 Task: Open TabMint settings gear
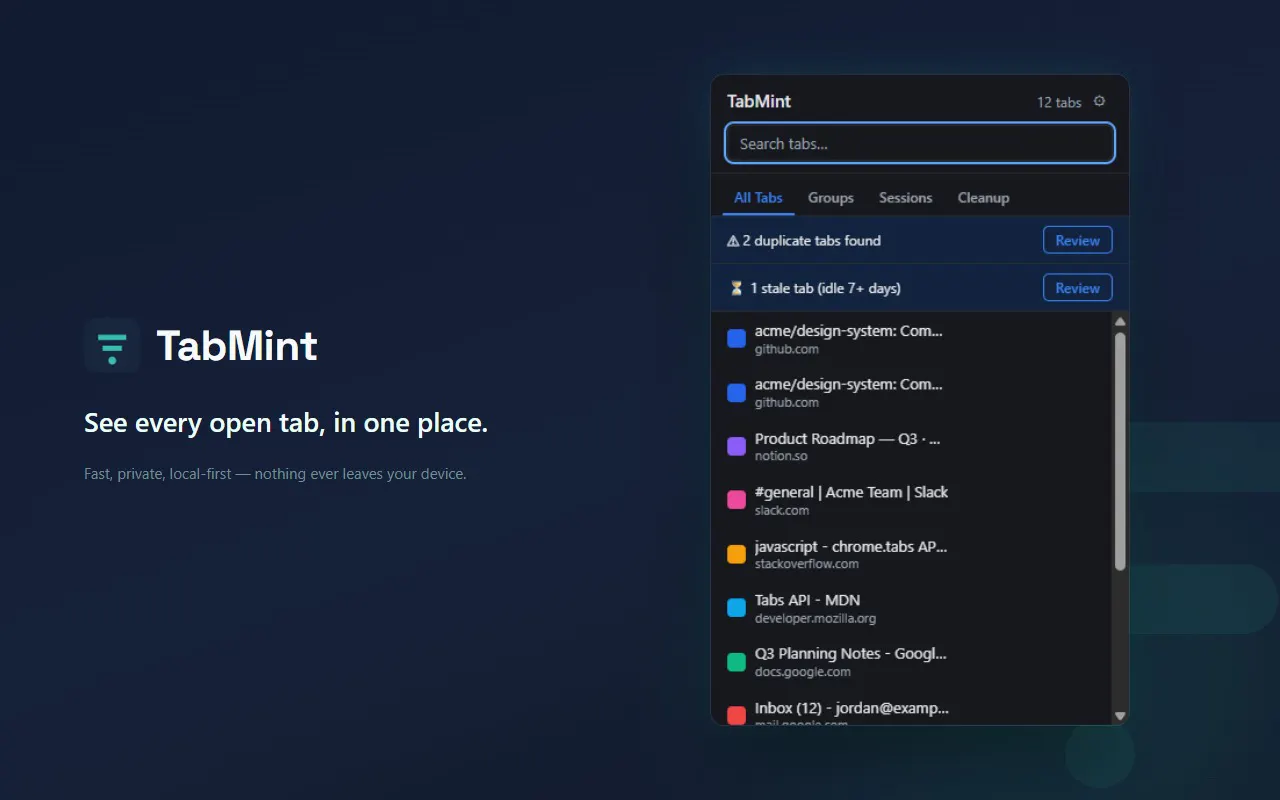[1099, 101]
